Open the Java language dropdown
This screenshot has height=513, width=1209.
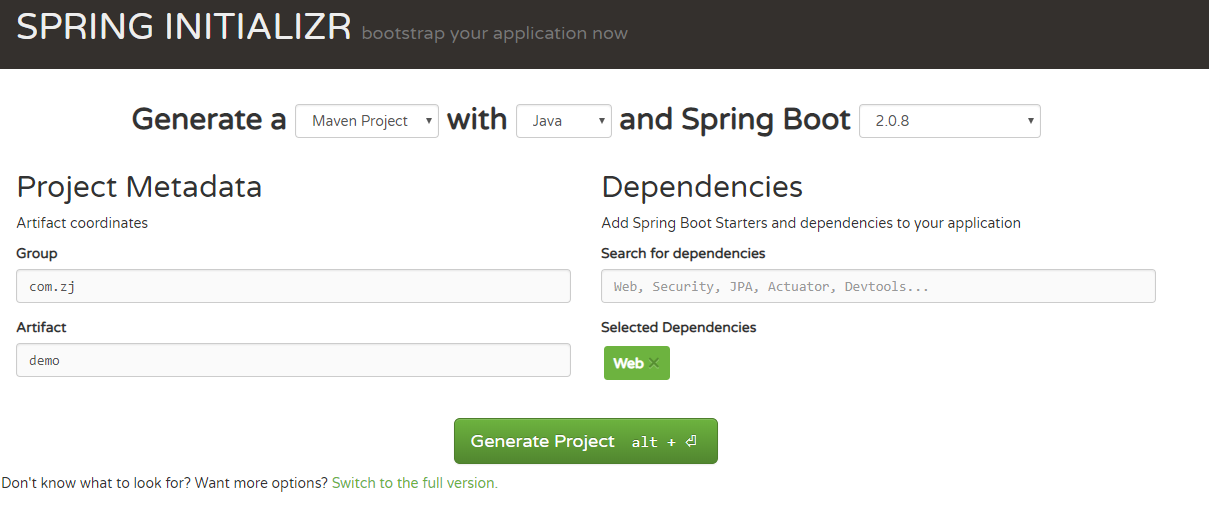(564, 121)
